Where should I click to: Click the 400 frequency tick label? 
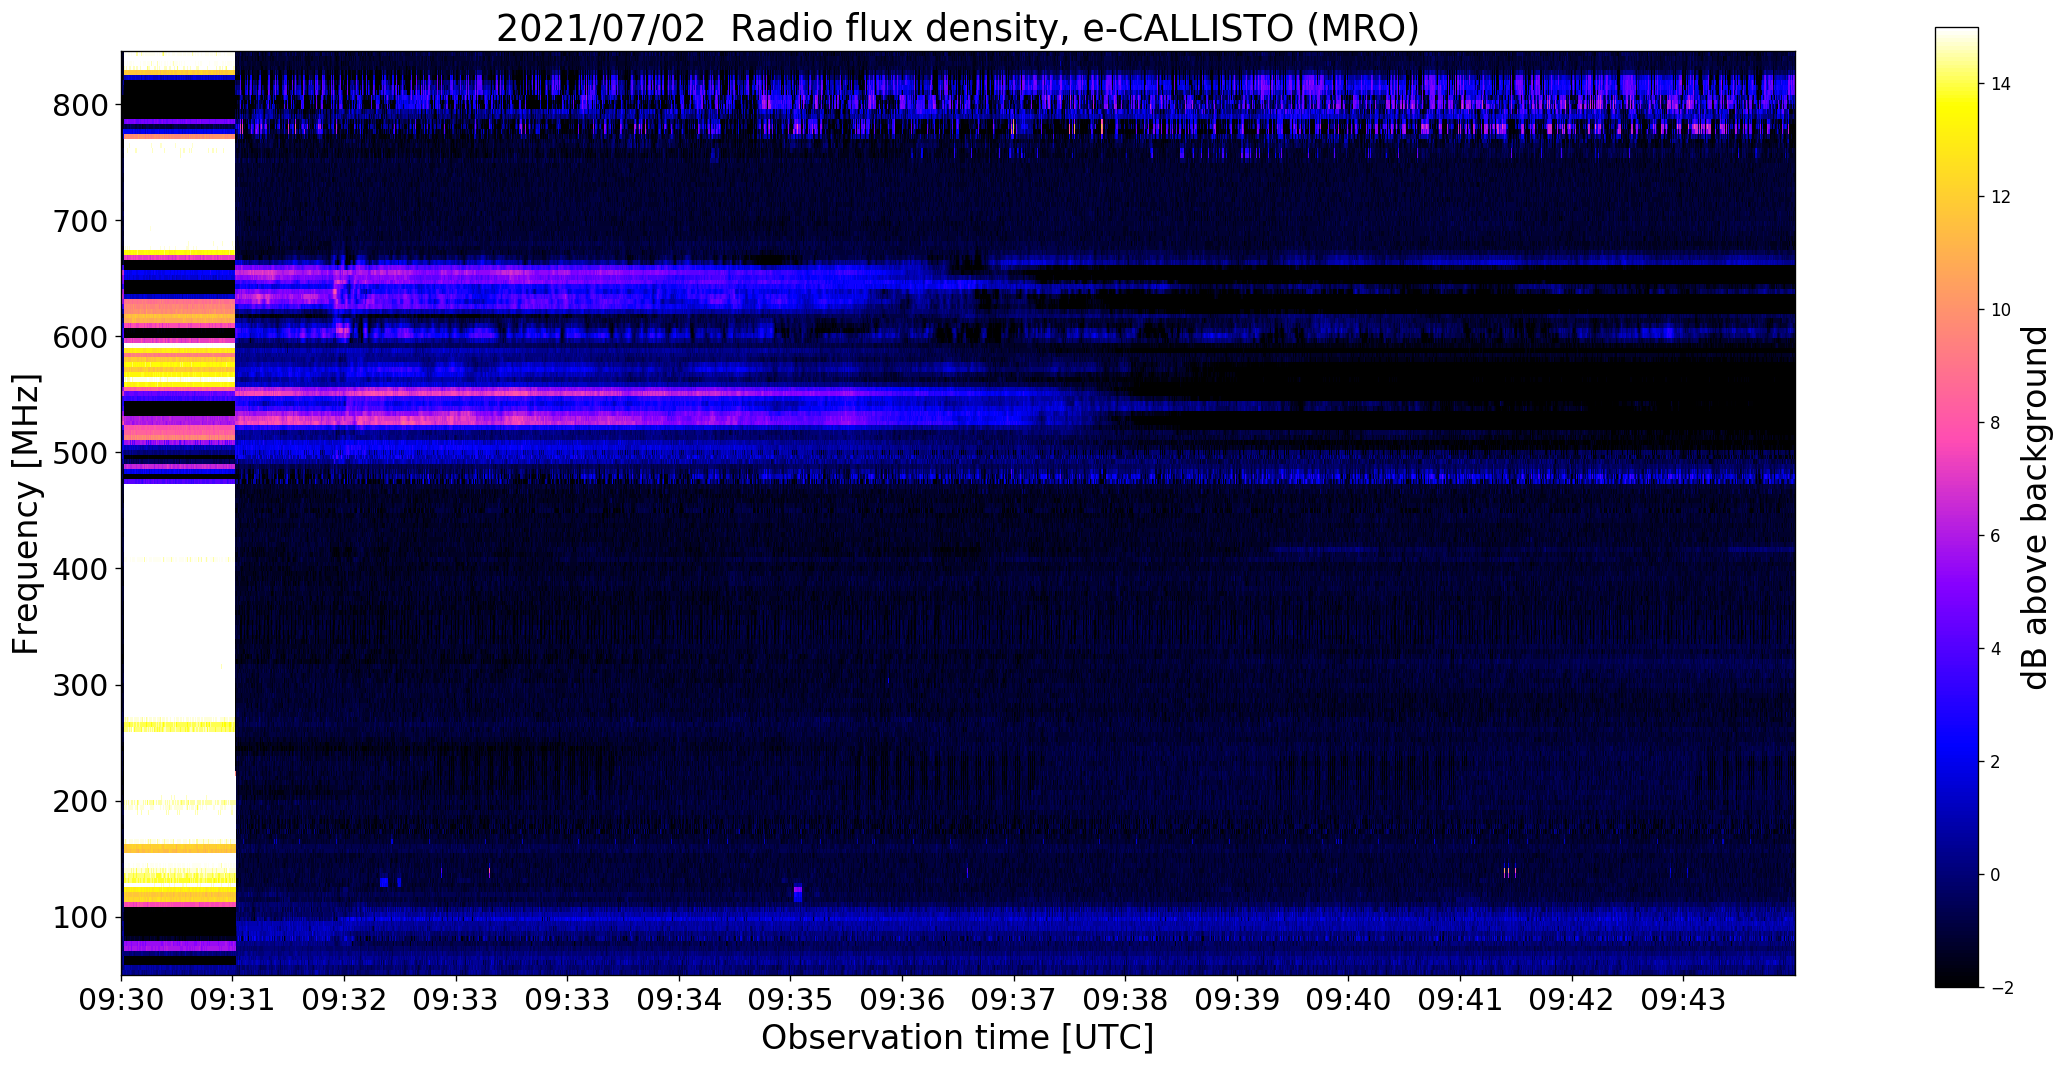[80, 569]
